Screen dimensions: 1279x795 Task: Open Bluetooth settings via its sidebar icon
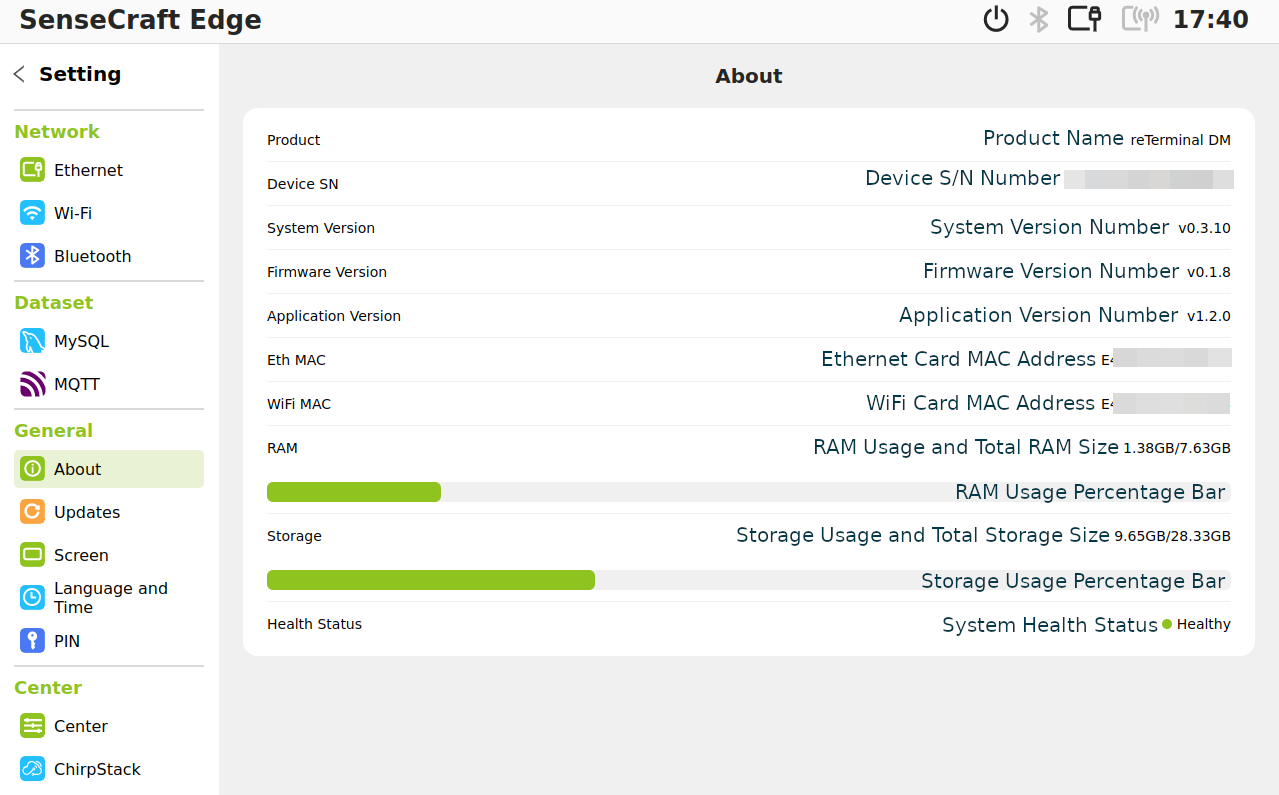tap(33, 256)
